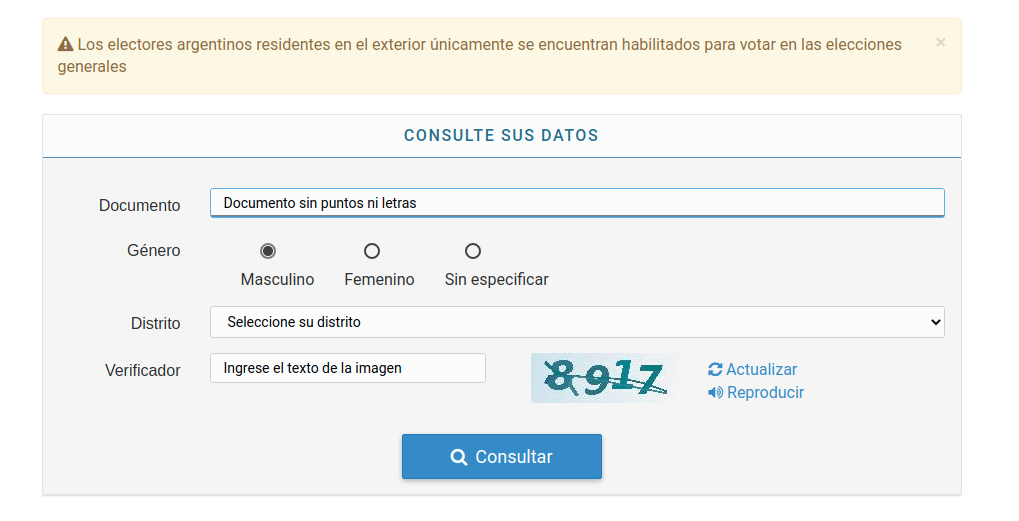The width and height of the screenshot is (1019, 521).
Task: Click the Sin especificar text label
Action: coord(496,280)
